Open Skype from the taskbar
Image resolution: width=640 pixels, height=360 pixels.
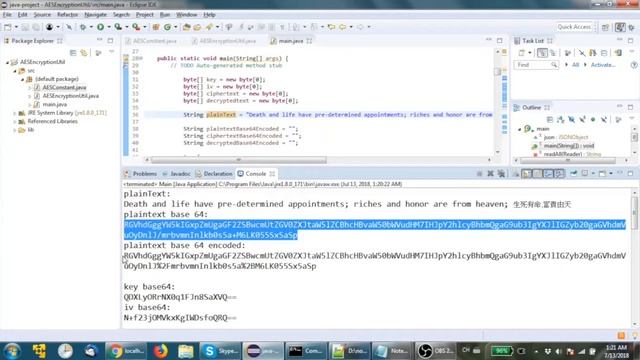click(221, 351)
